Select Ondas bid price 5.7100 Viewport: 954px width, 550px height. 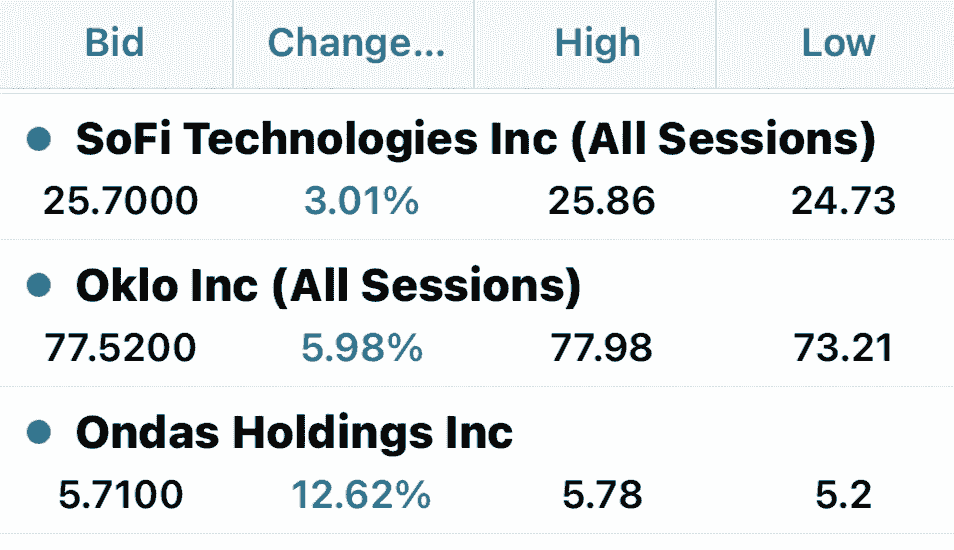[120, 494]
